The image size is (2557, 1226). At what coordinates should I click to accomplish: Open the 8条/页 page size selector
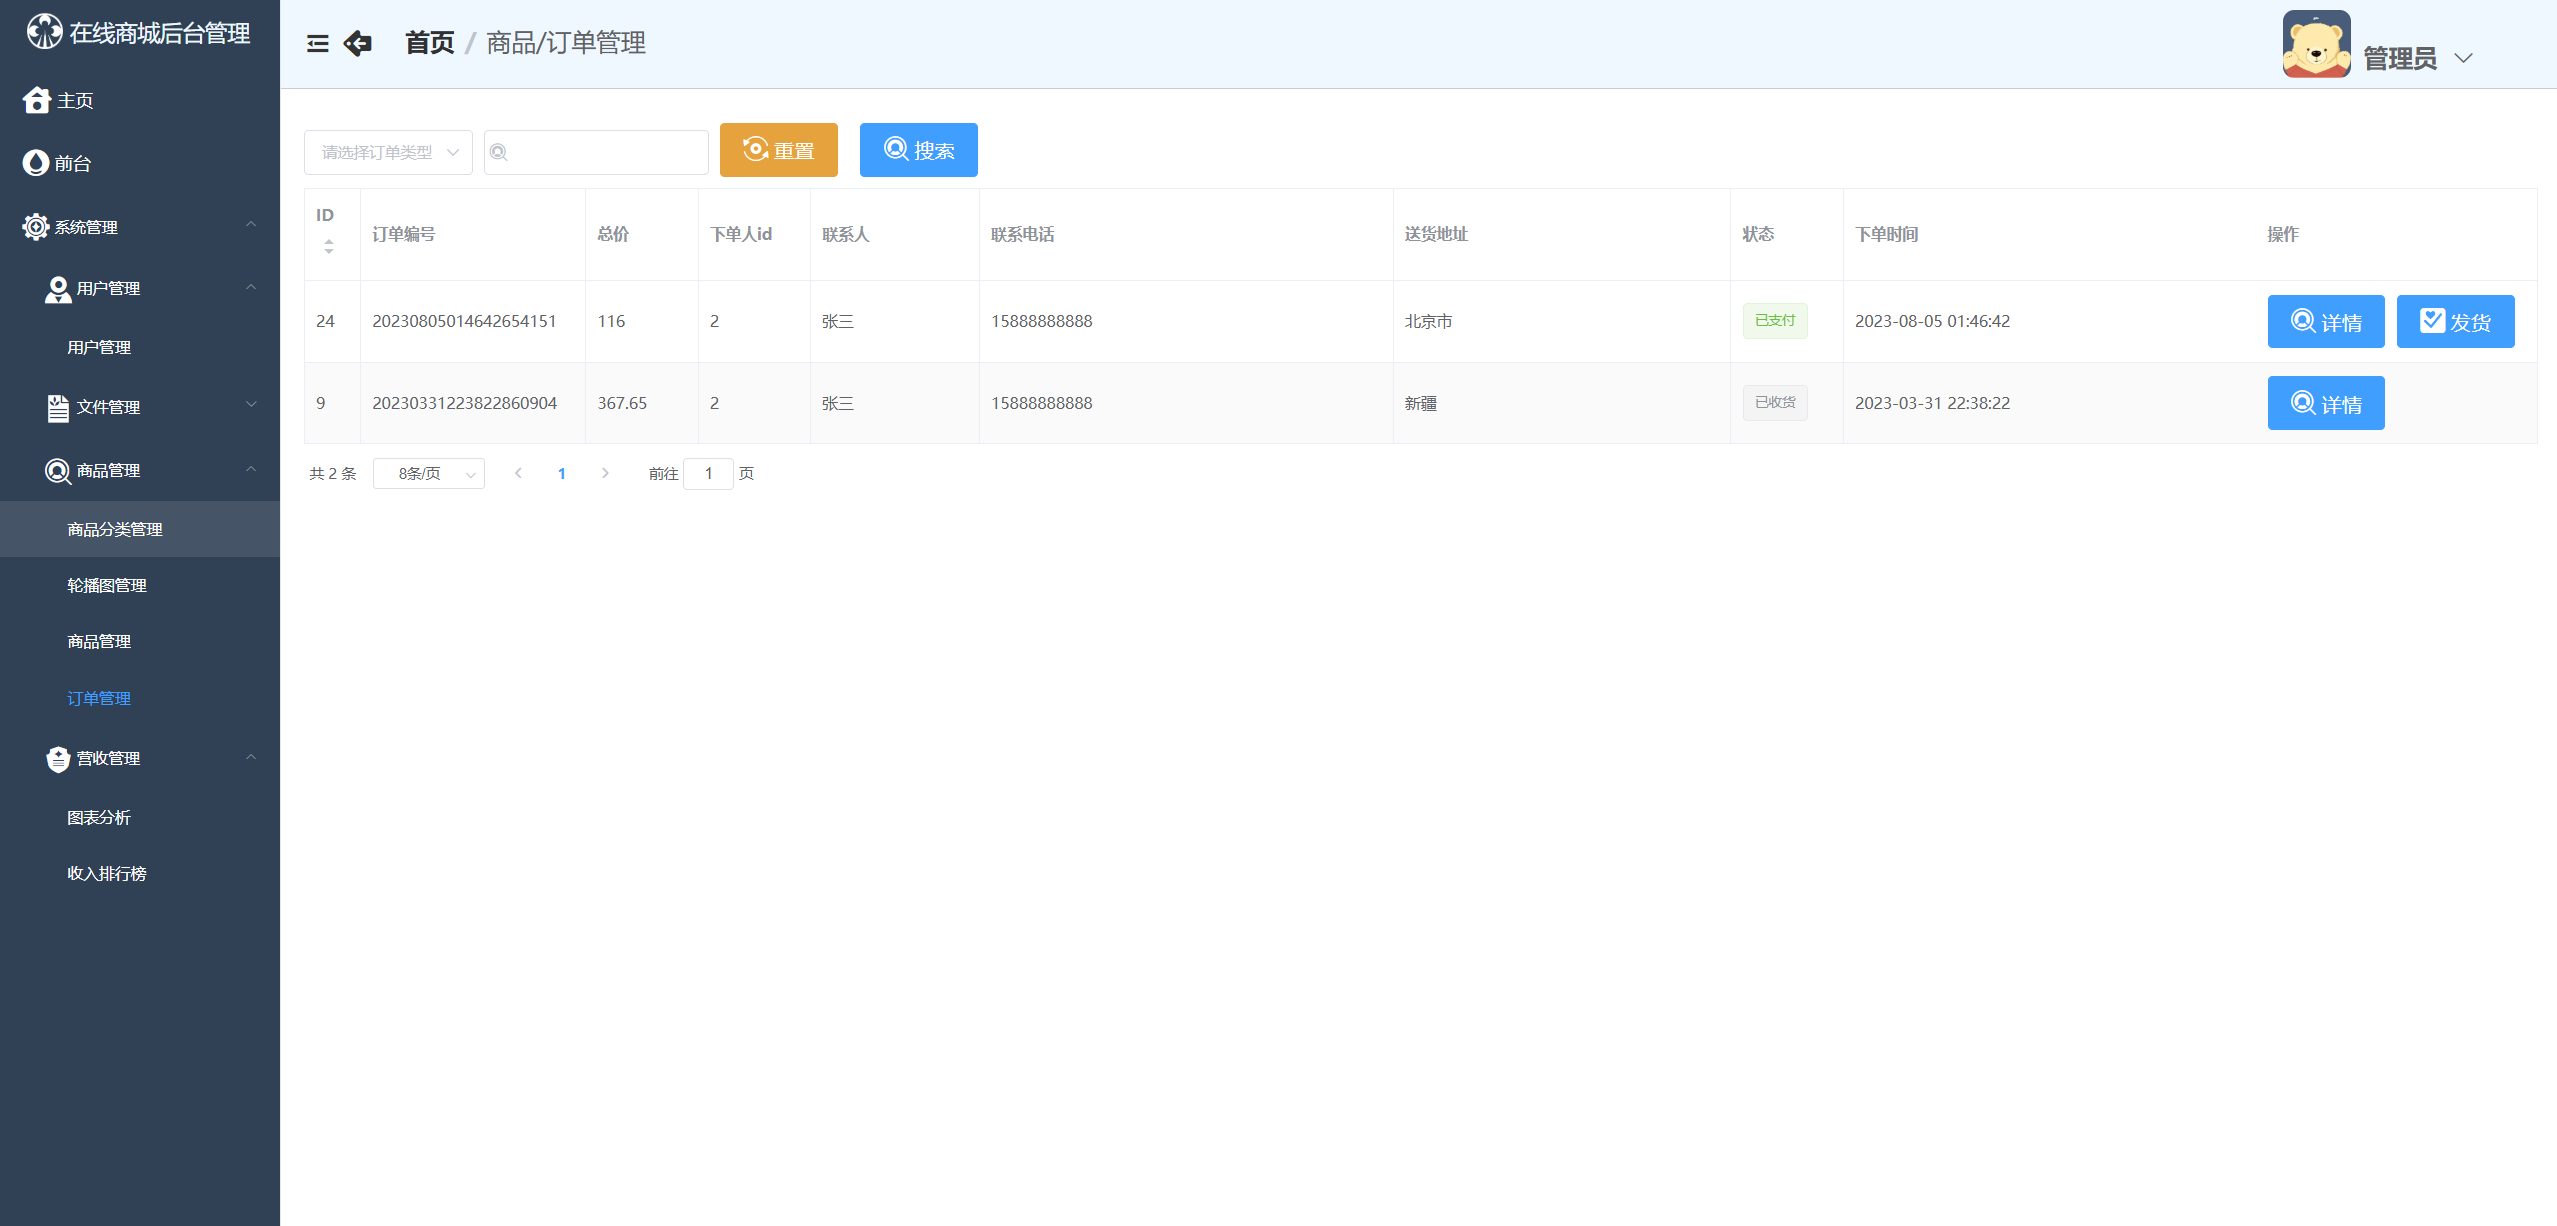[x=428, y=474]
